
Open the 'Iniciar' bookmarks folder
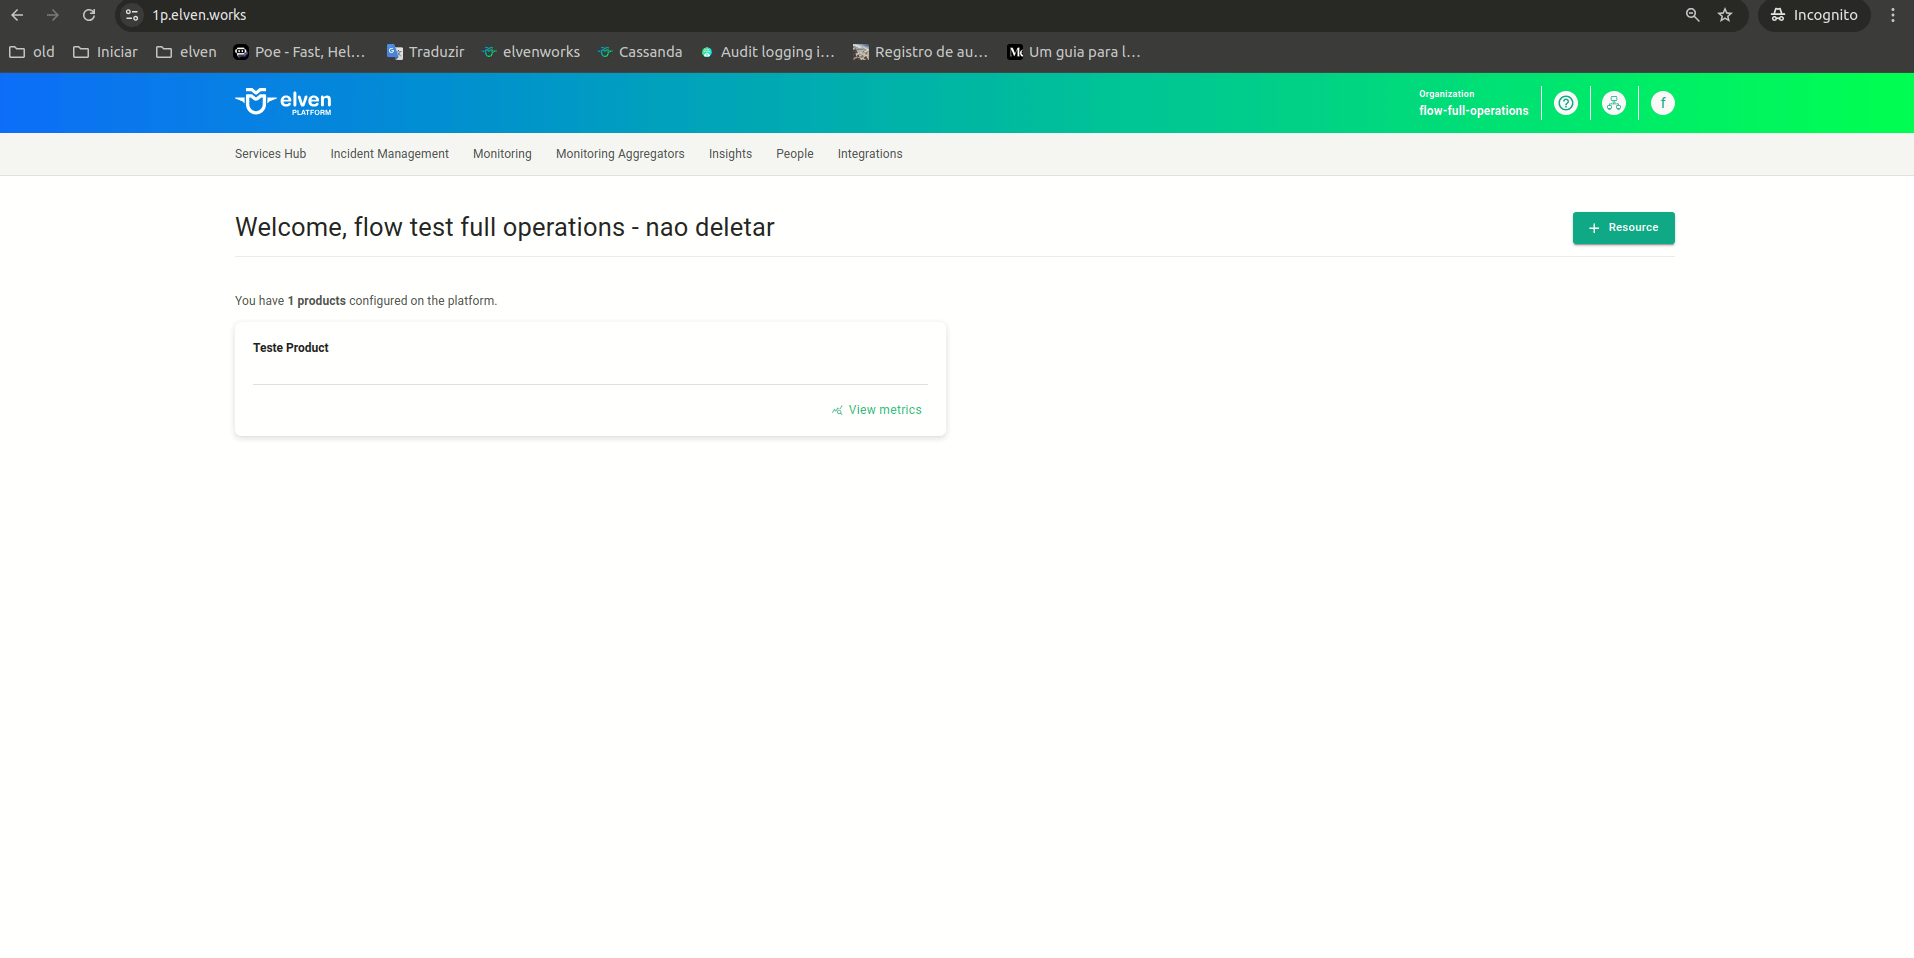[x=105, y=52]
